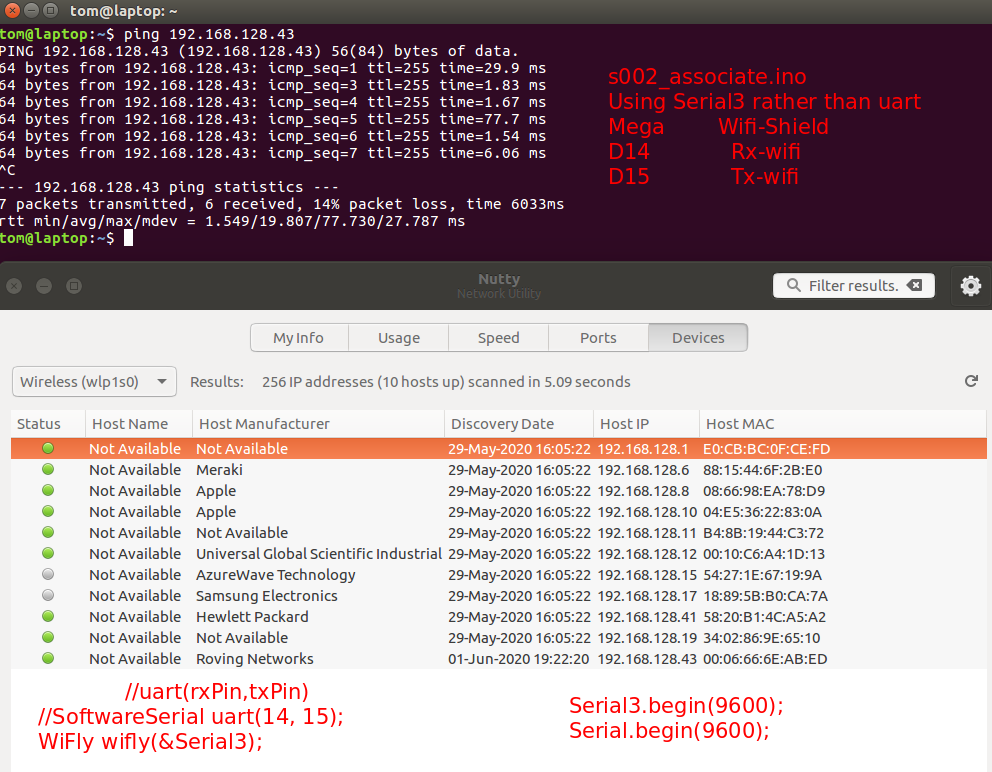Open the Wireless (wlp1s0) interface dropdown
The width and height of the screenshot is (992, 772).
point(94,382)
